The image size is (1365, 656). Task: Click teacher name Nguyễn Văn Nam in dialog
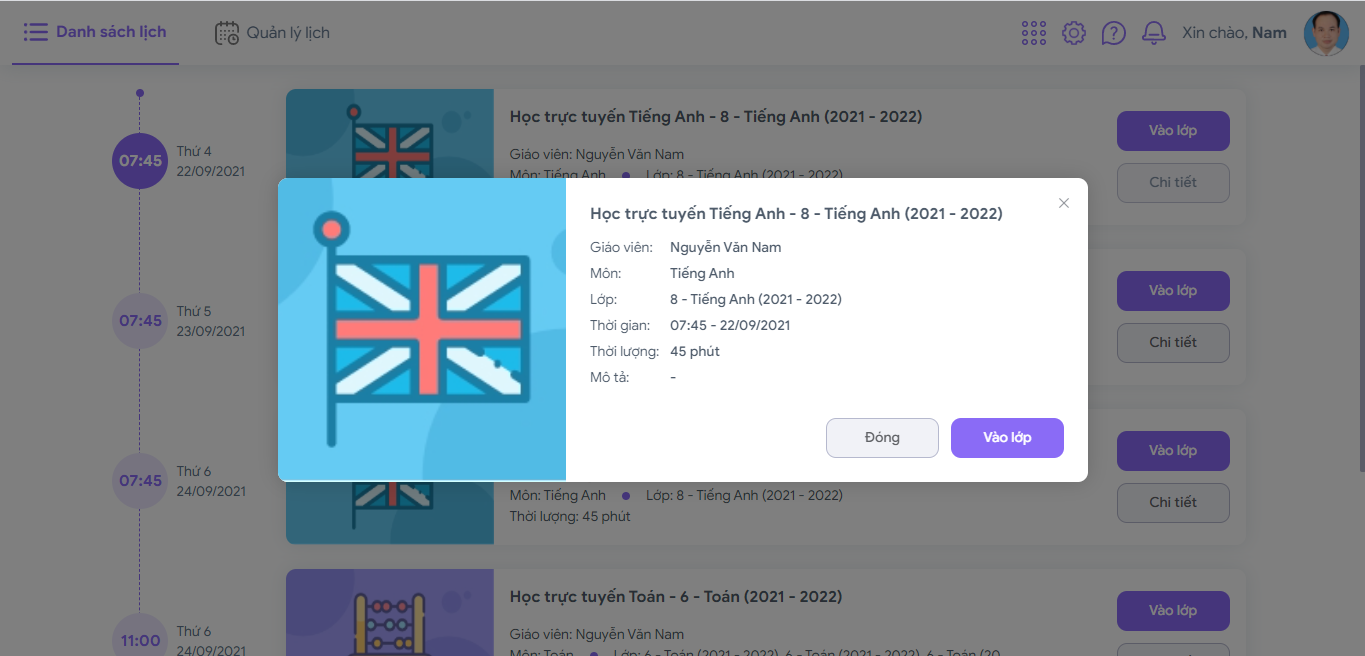726,247
